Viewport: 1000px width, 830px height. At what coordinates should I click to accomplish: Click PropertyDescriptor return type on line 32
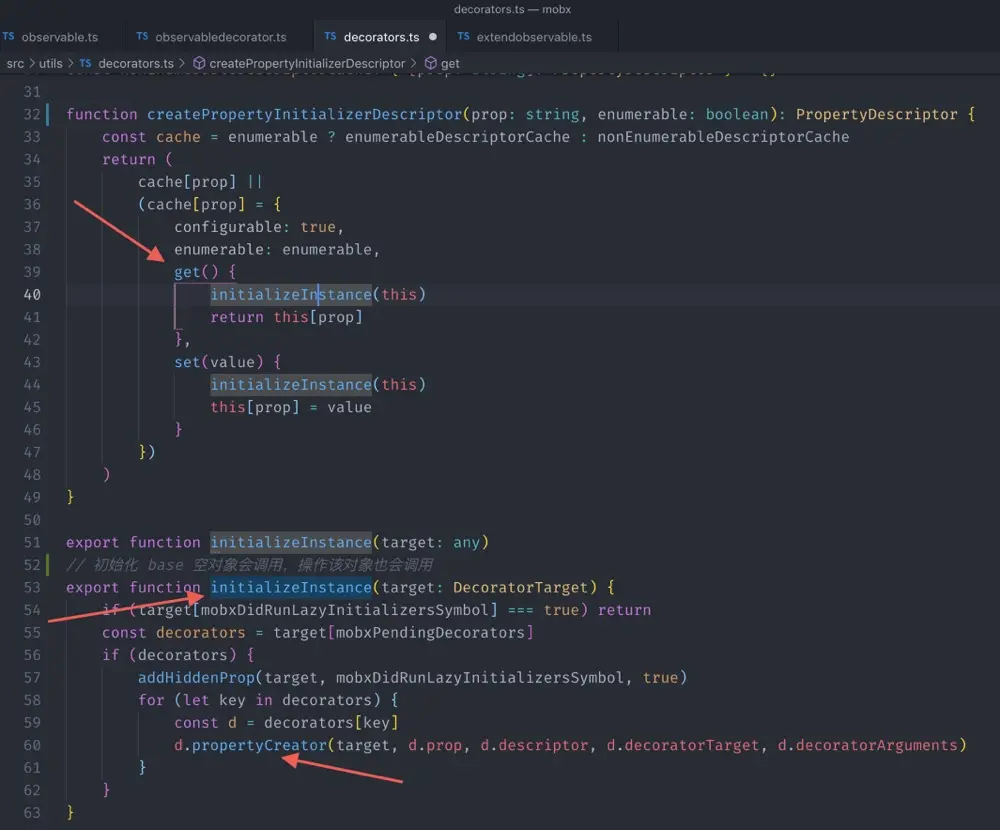[x=876, y=114]
